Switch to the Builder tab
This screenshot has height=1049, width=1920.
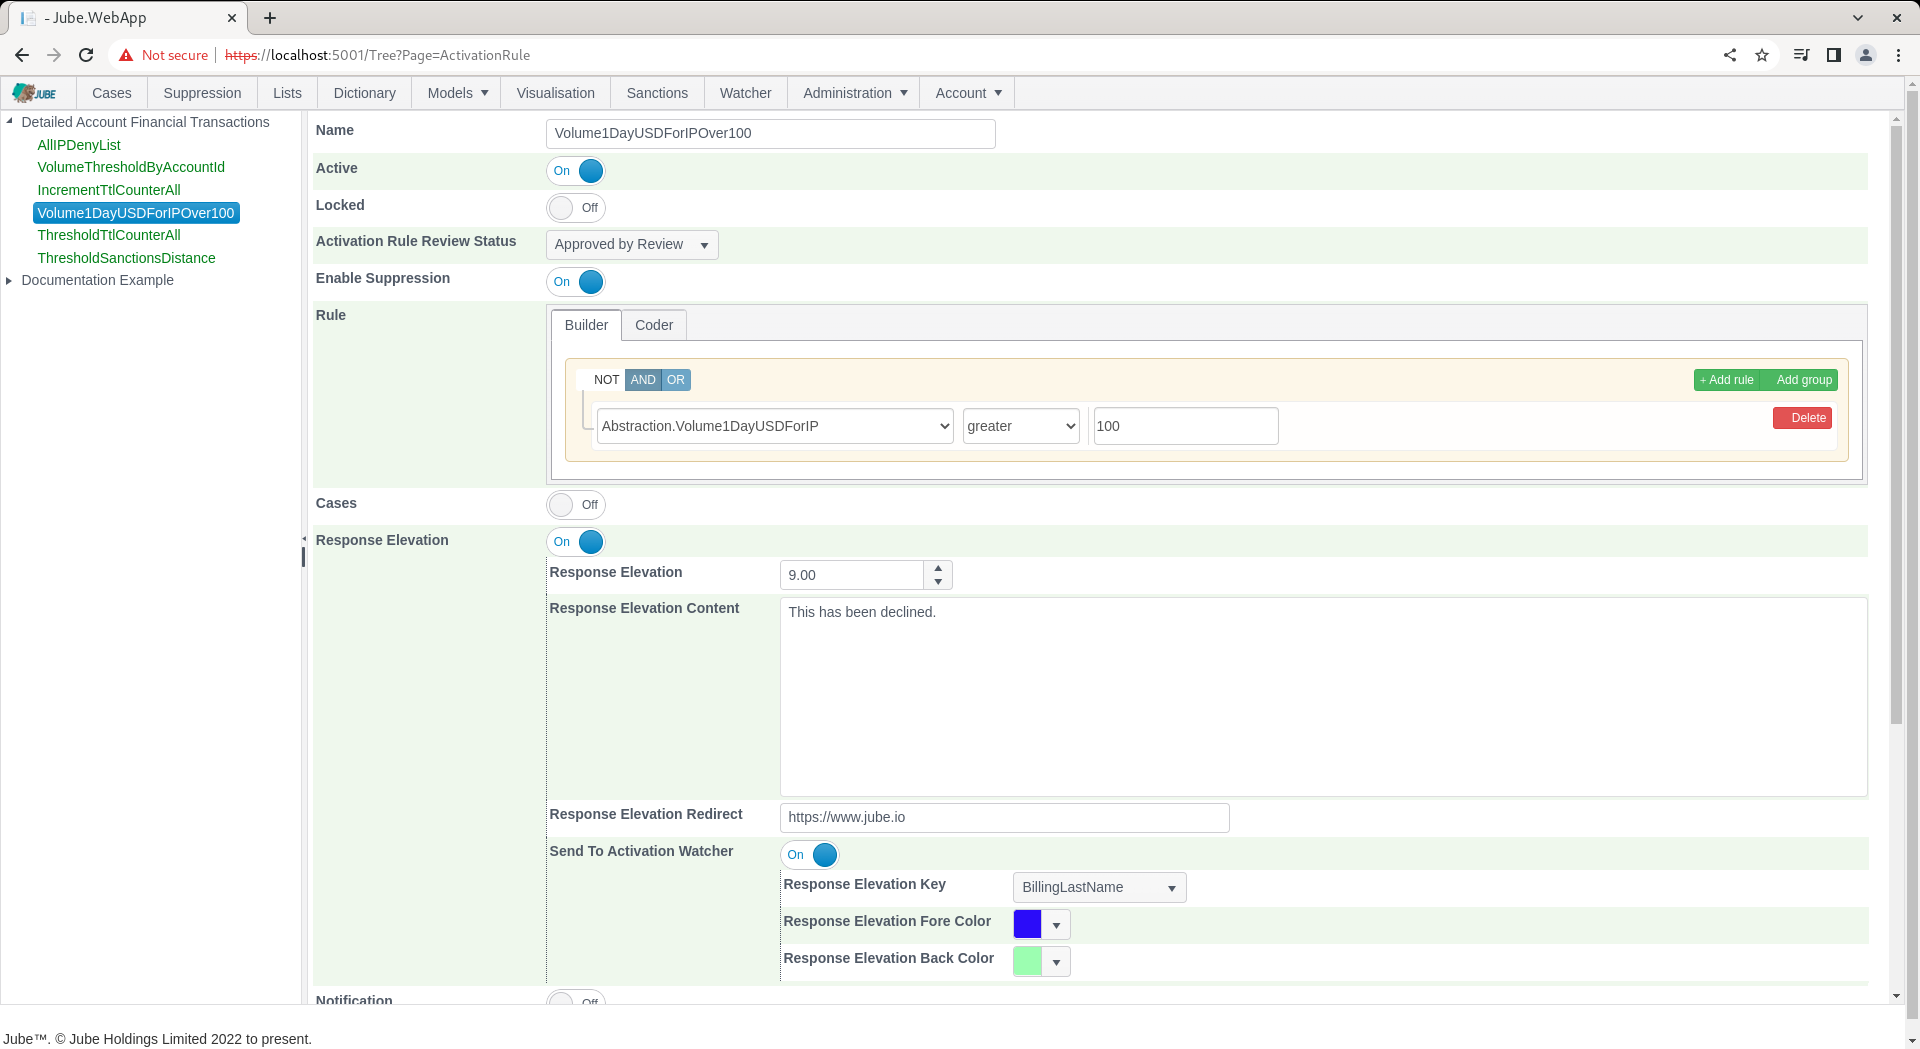586,325
